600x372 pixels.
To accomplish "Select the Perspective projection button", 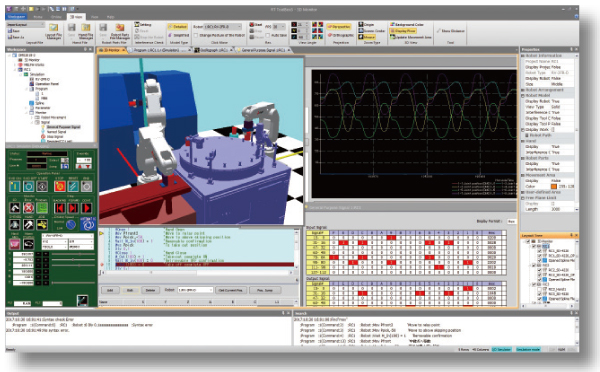I will coord(339,27).
